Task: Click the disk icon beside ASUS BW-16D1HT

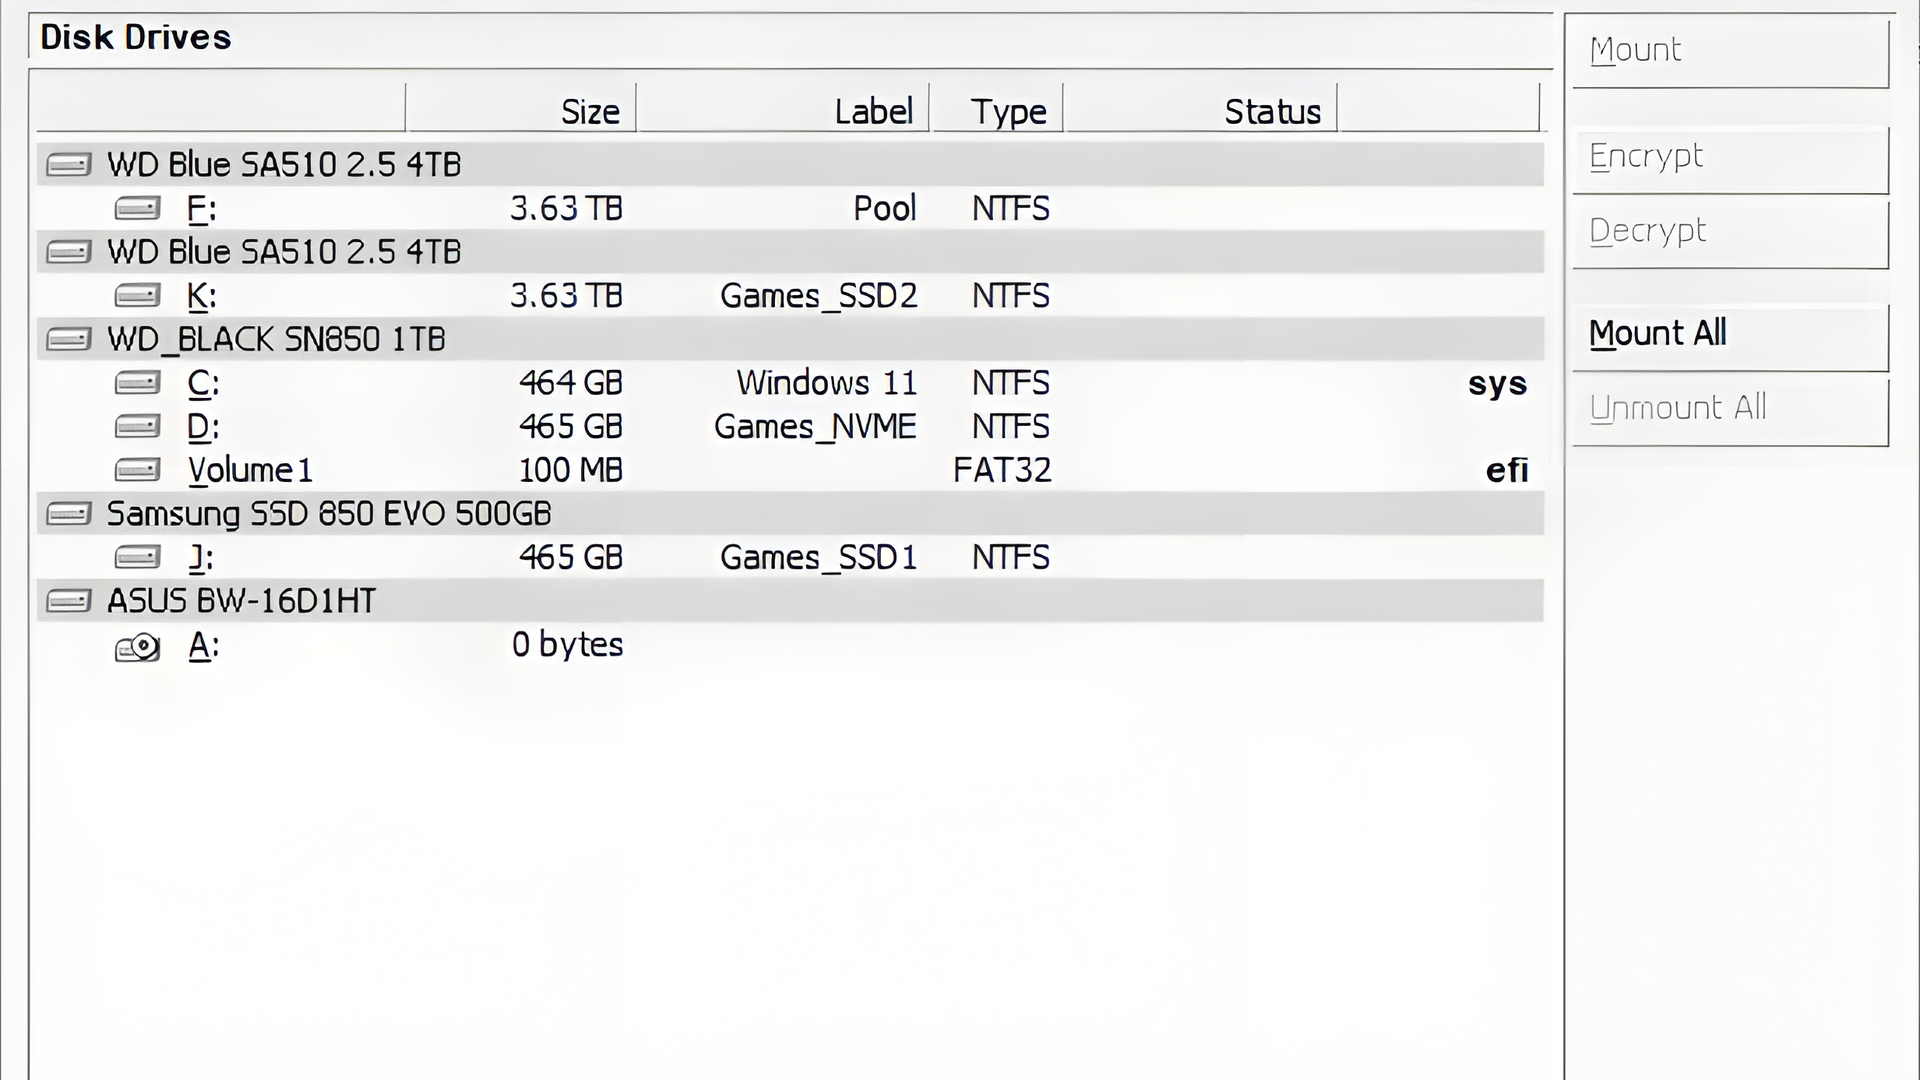Action: 69,601
